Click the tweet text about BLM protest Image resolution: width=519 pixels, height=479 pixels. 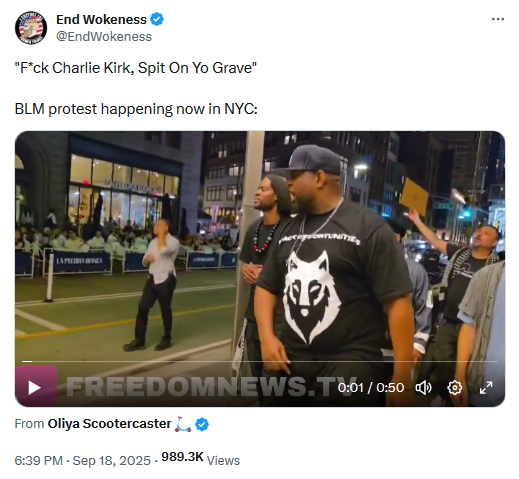(x=136, y=109)
